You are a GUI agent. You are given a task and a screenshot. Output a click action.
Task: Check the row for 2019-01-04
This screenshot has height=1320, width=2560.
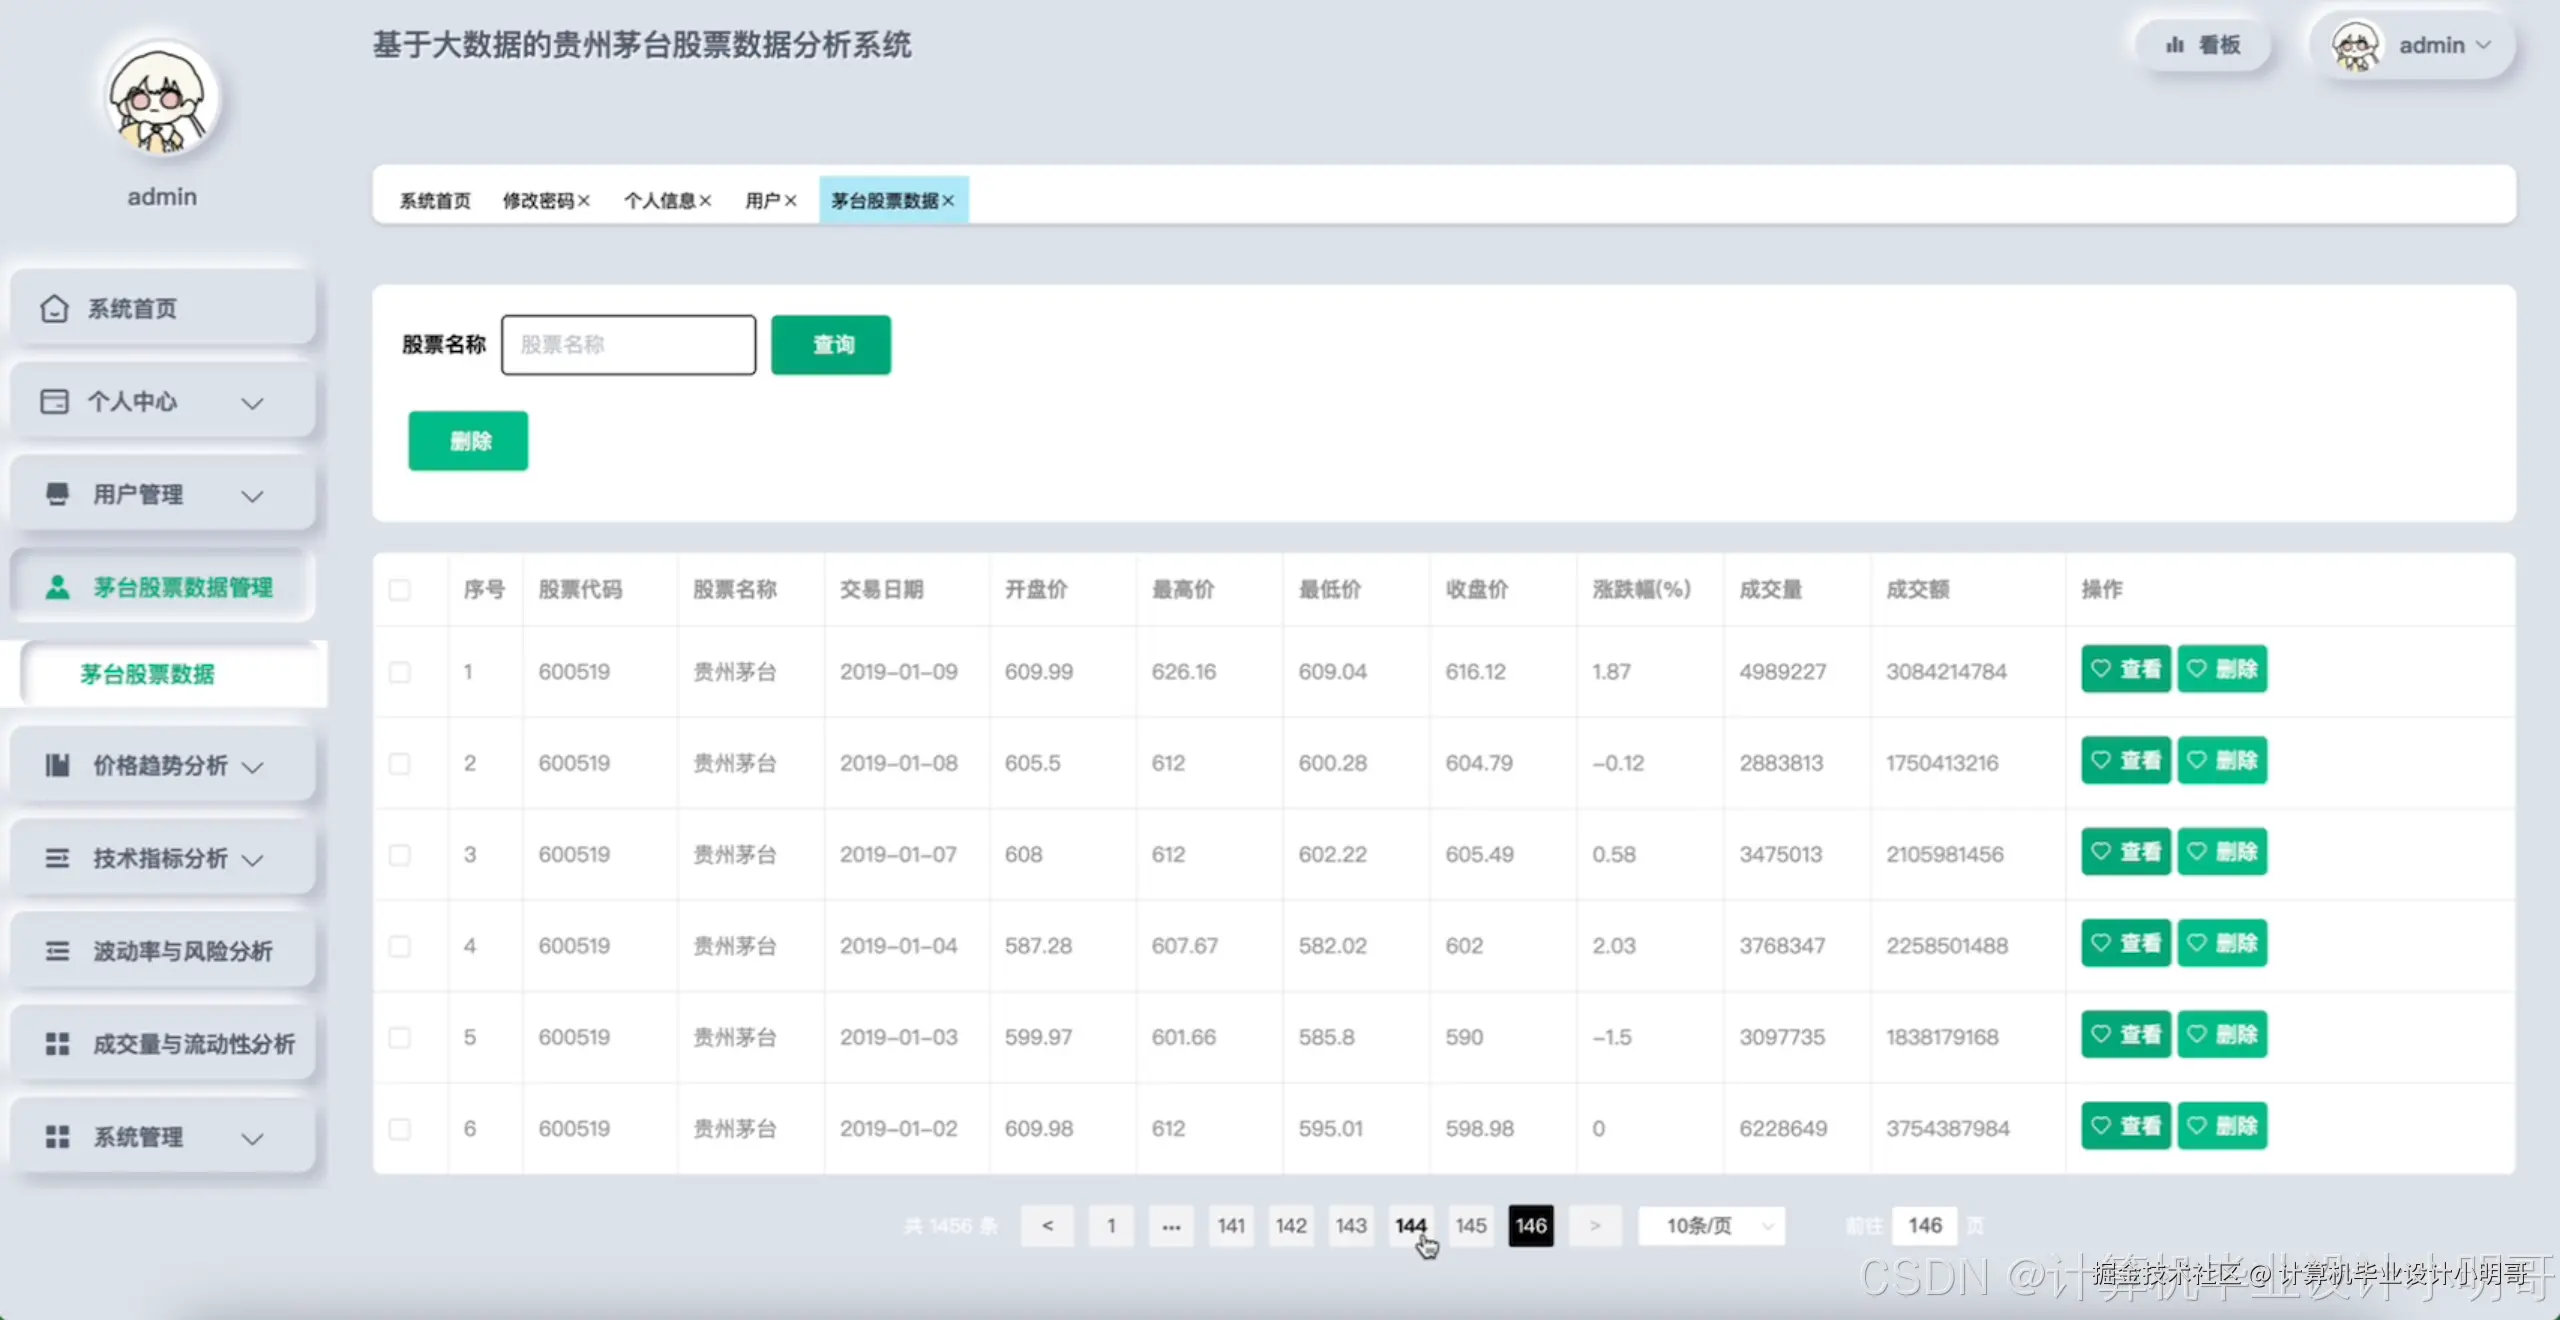(400, 946)
